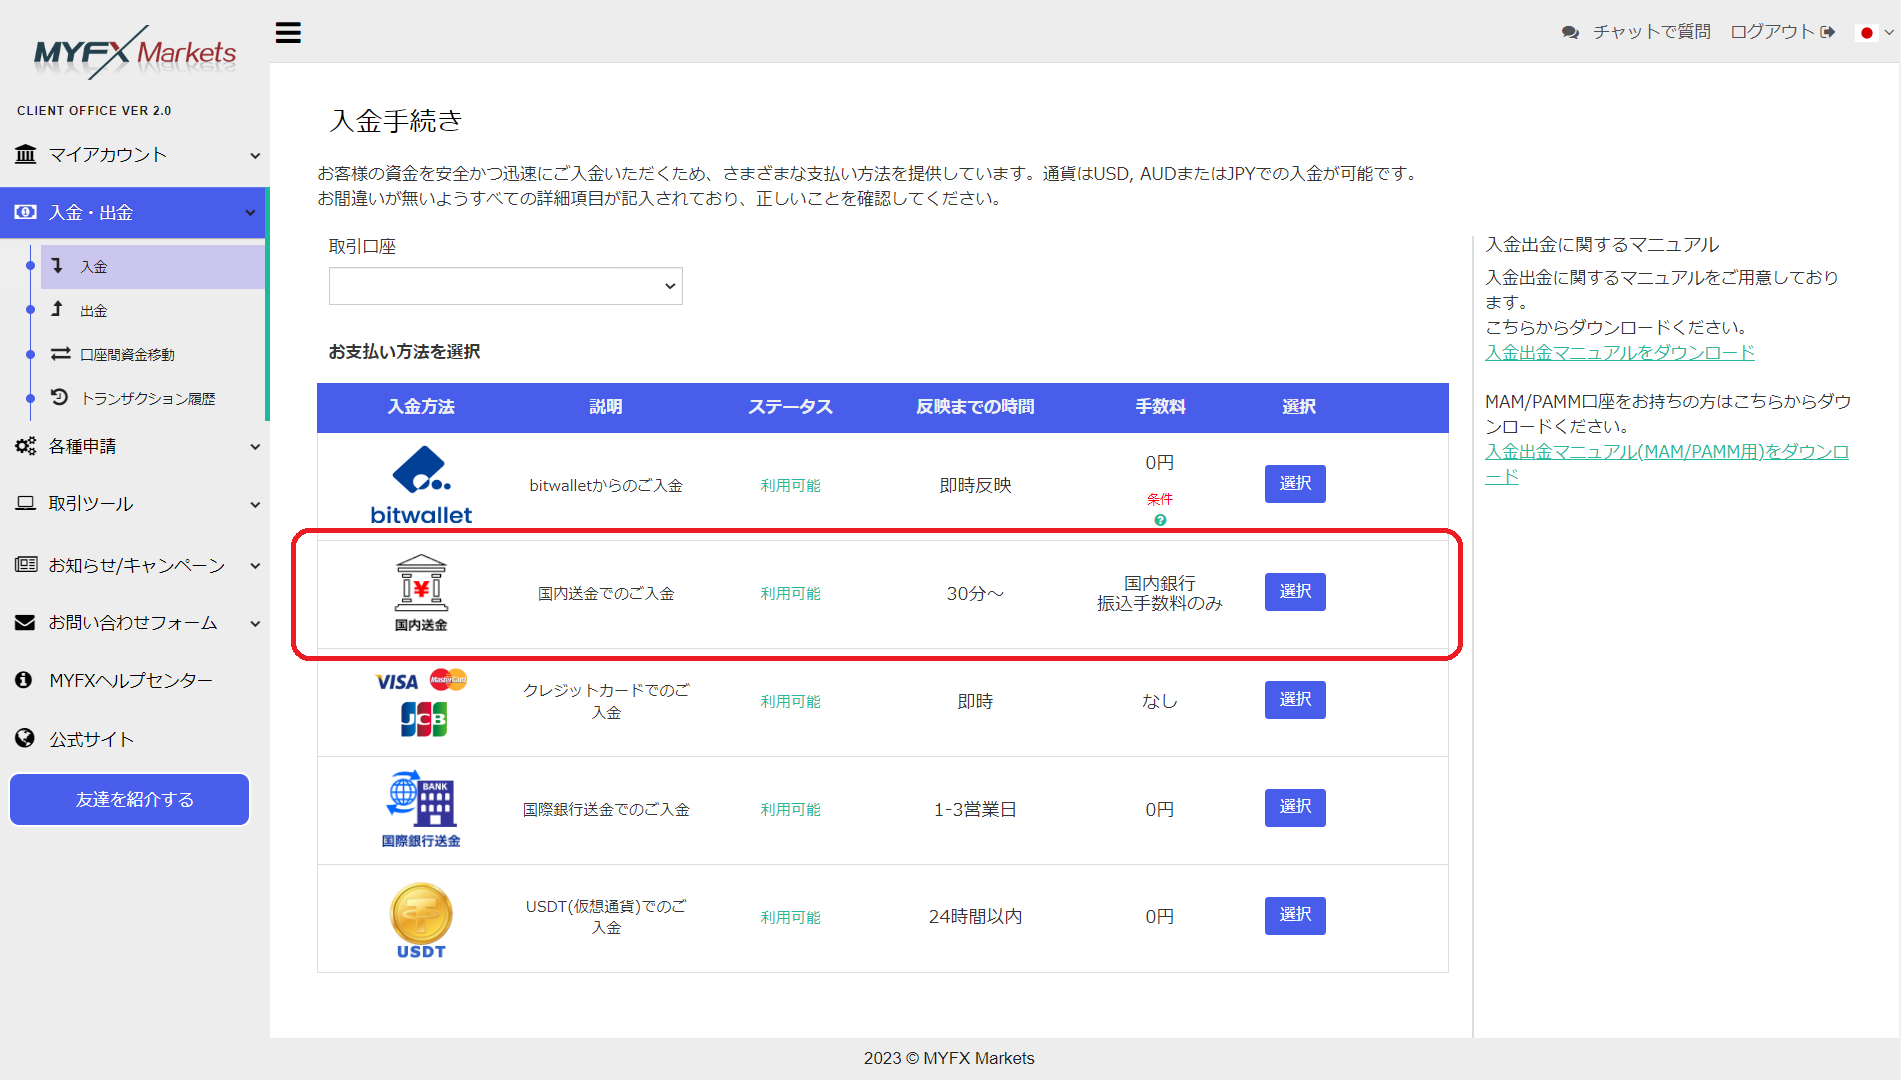Click the newspaper icon beside お知らせ/キャンペーン
Image resolution: width=1901 pixels, height=1080 pixels.
coord(26,565)
